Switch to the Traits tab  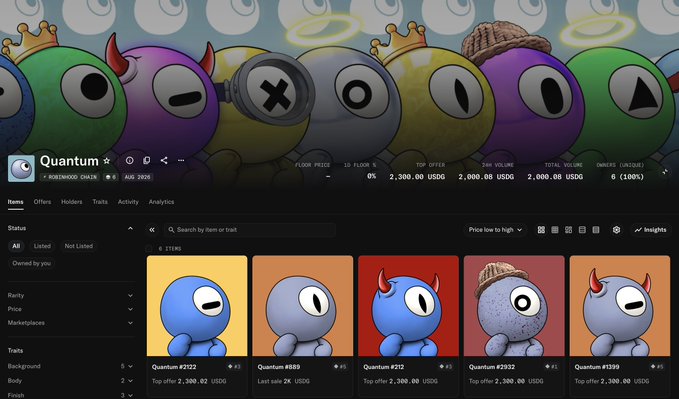100,202
